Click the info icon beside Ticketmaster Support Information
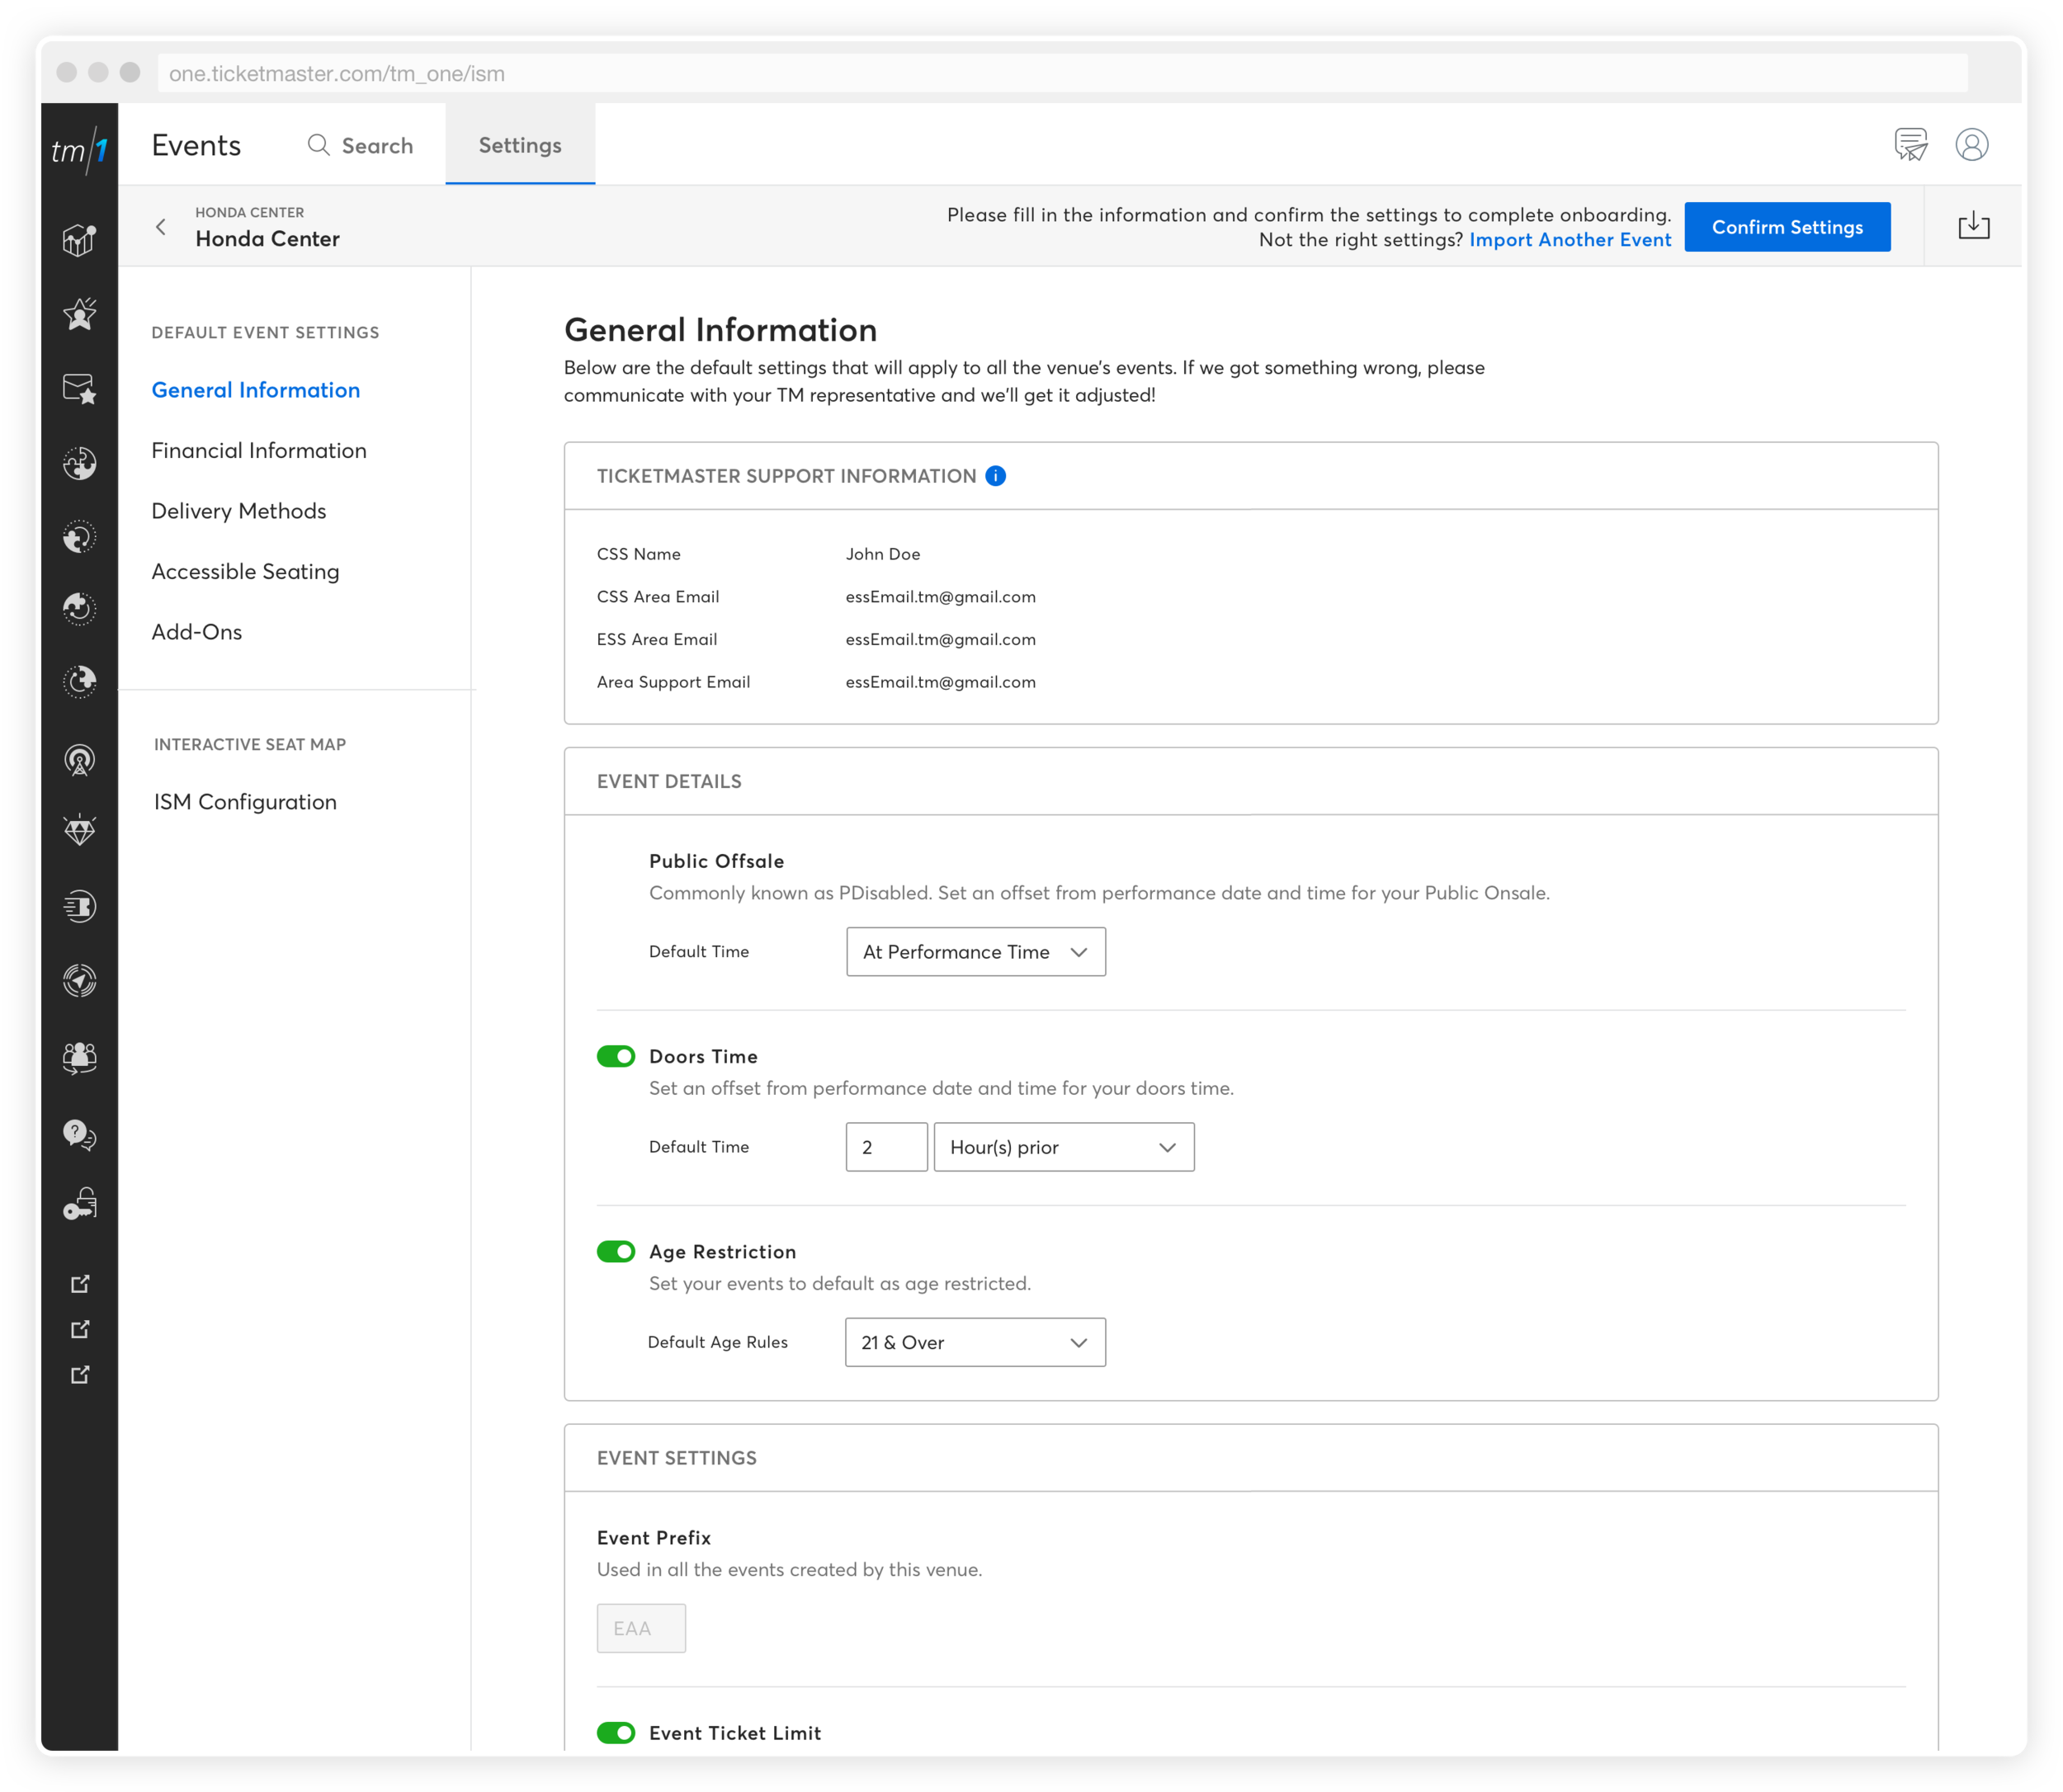The height and width of the screenshot is (1792, 2063). point(995,476)
